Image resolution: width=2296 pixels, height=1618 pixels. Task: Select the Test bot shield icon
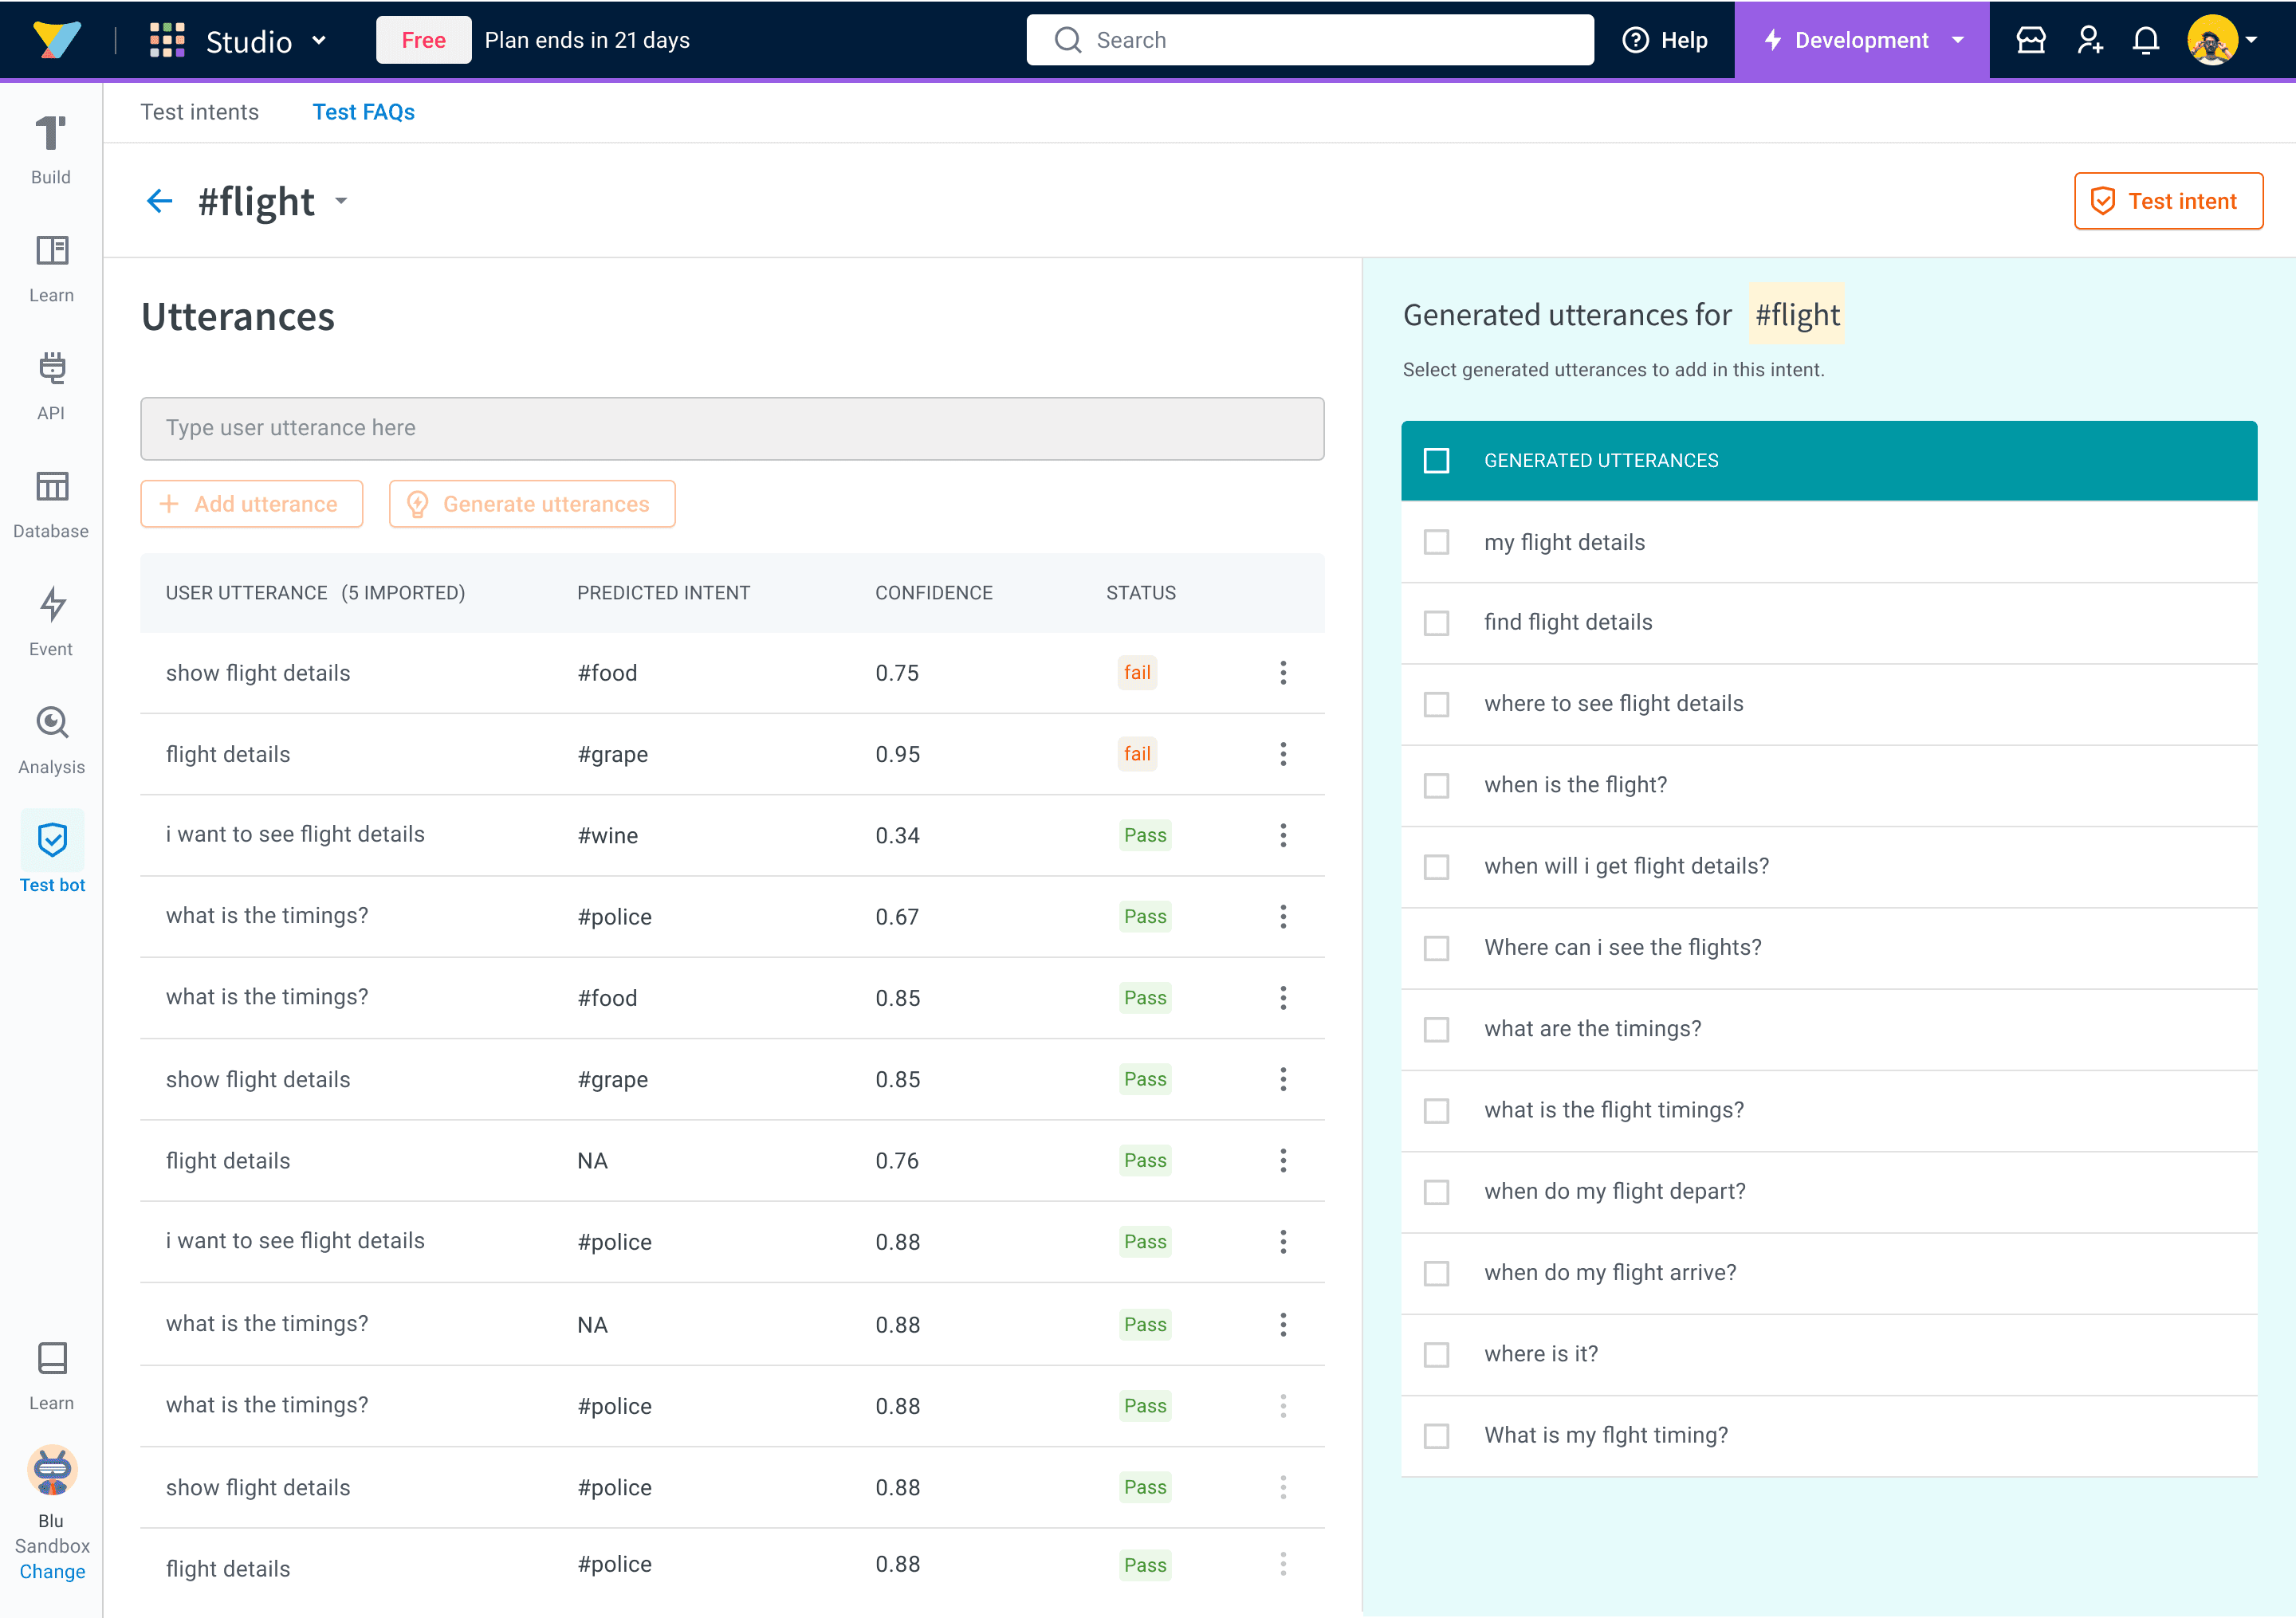[52, 840]
